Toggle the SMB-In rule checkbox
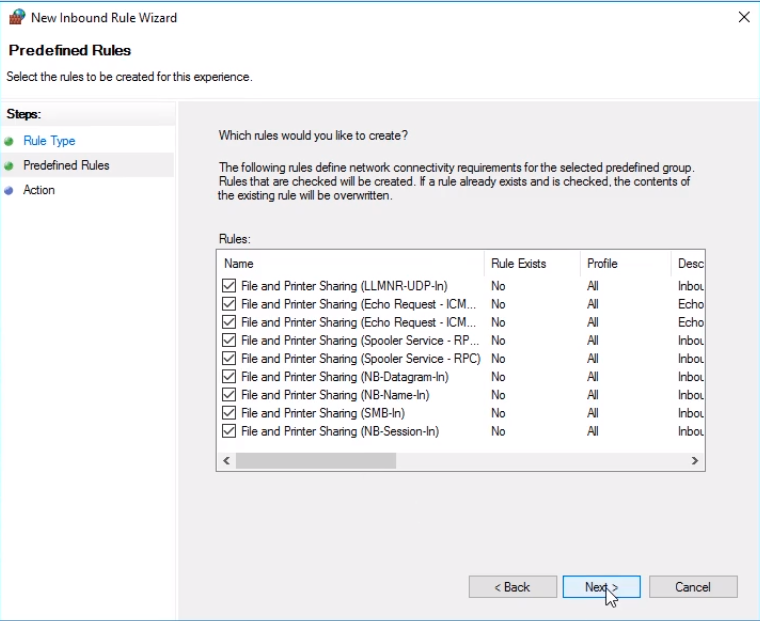This screenshot has width=760, height=621. 229,413
